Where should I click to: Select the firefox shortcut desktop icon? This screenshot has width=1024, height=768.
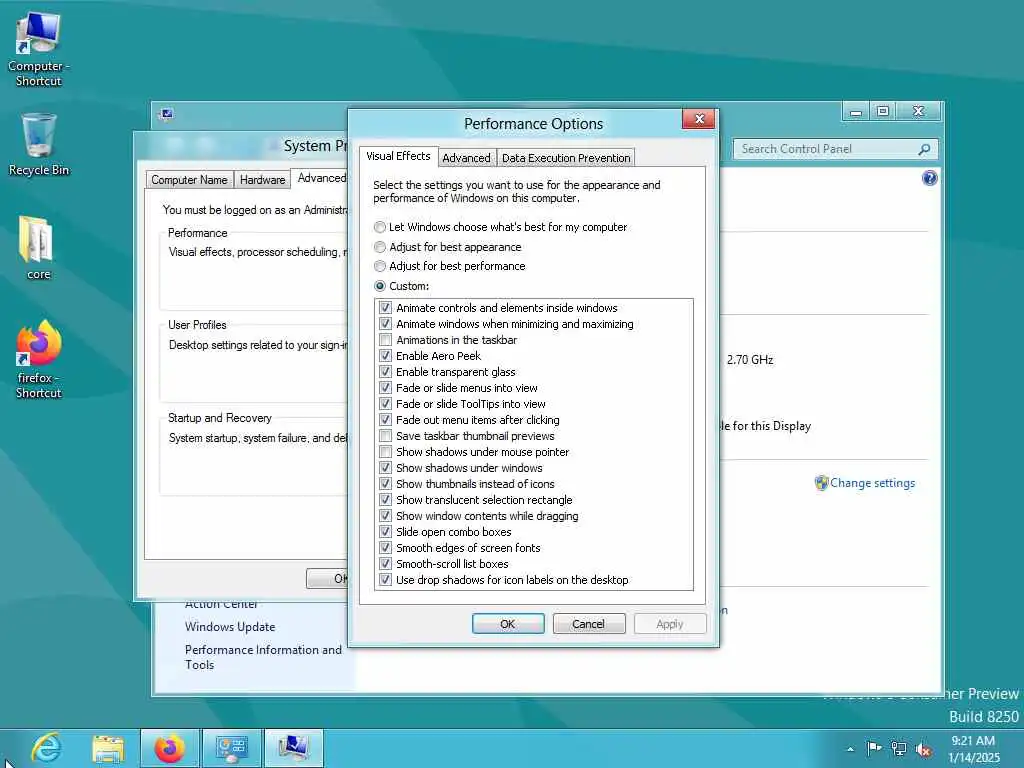(x=39, y=359)
